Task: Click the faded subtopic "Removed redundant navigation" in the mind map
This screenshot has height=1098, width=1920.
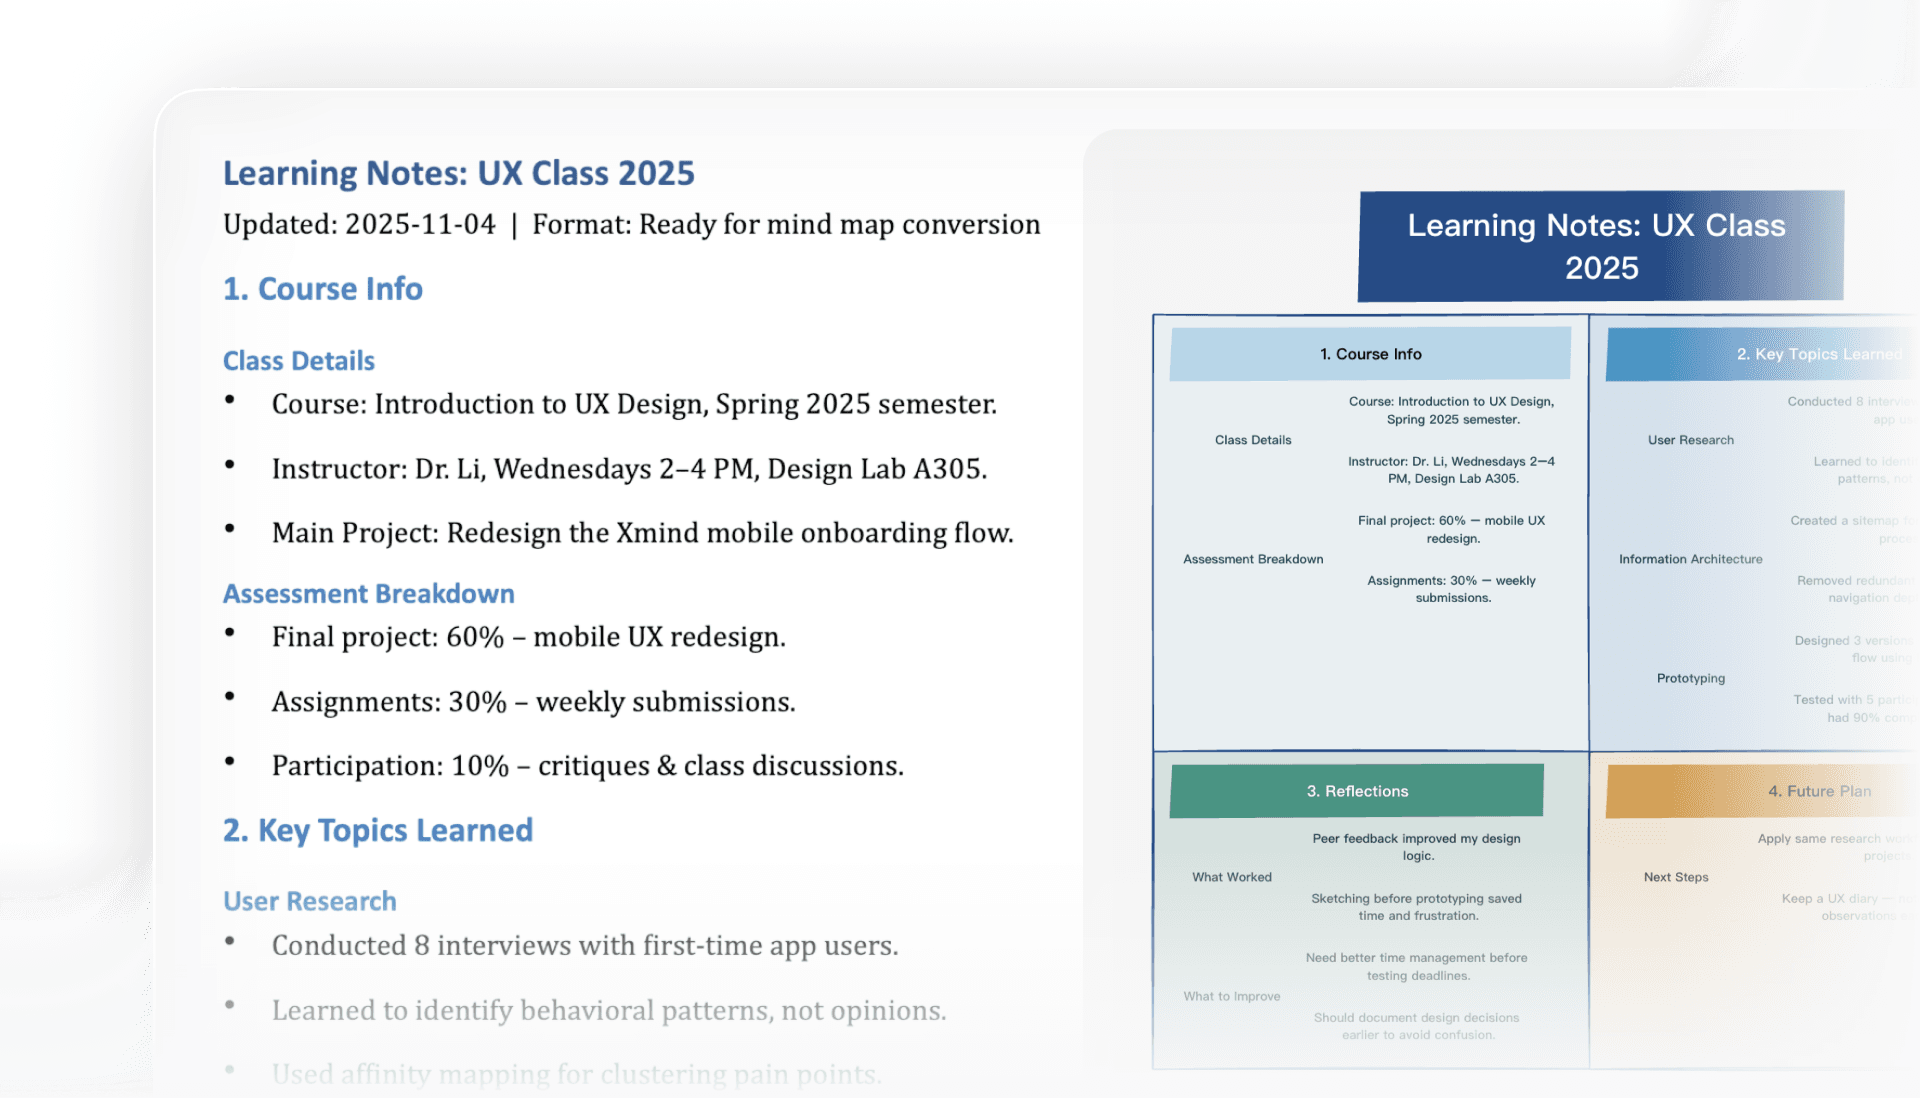Action: pos(1856,589)
